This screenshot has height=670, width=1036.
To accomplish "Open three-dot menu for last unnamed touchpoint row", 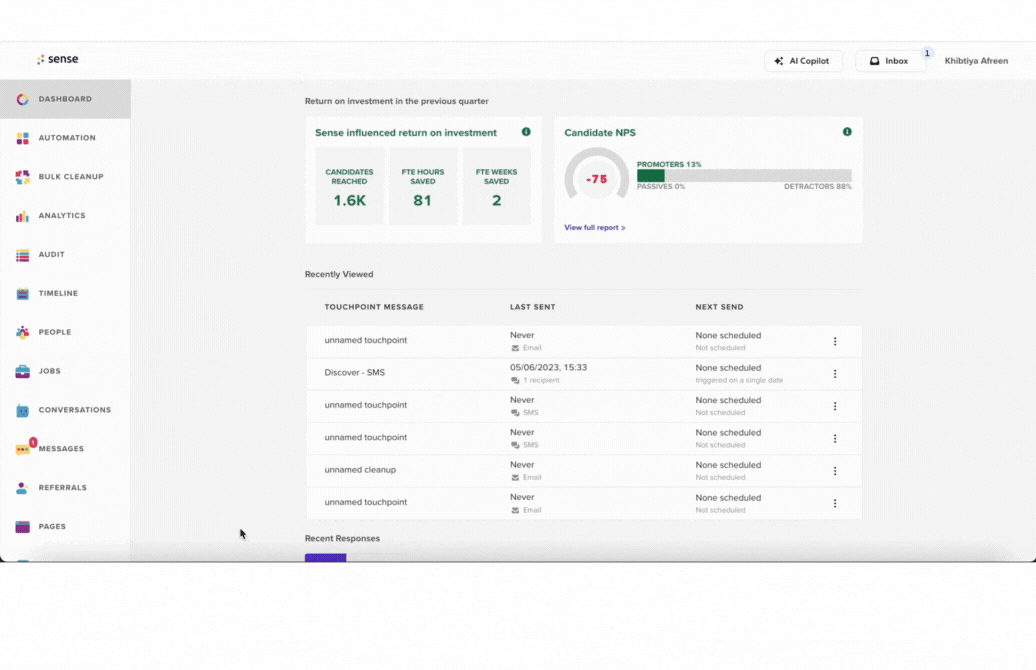I will click(x=834, y=503).
